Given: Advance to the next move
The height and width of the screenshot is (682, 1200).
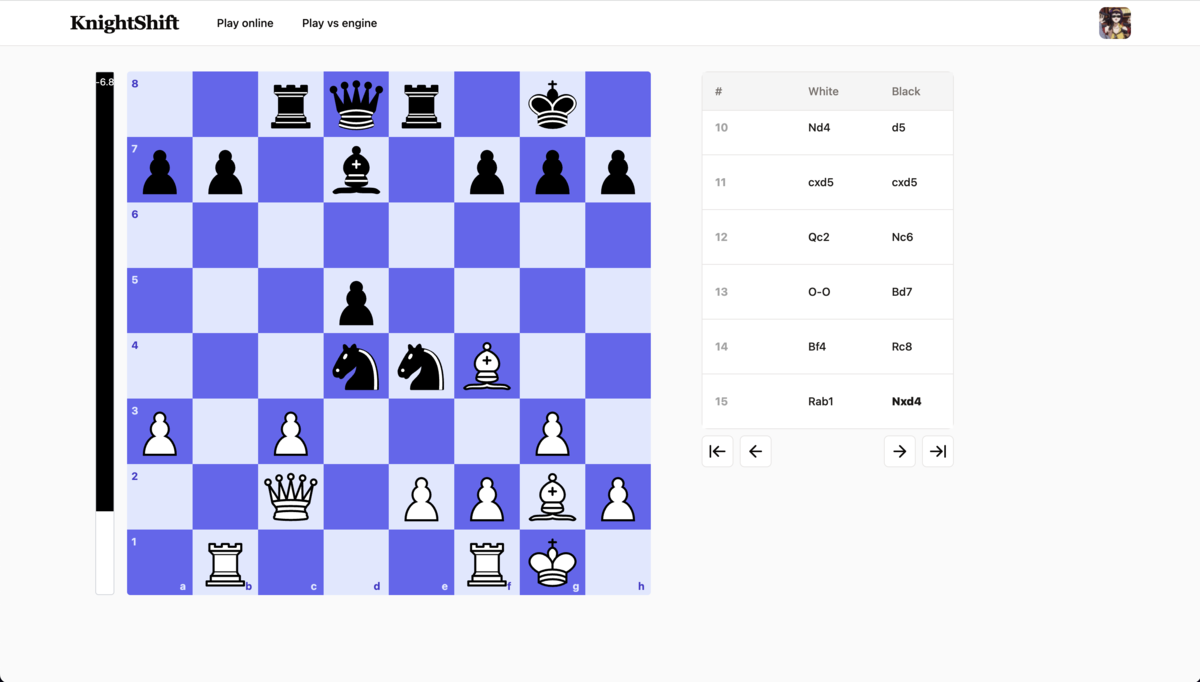Looking at the screenshot, I should click(x=899, y=451).
